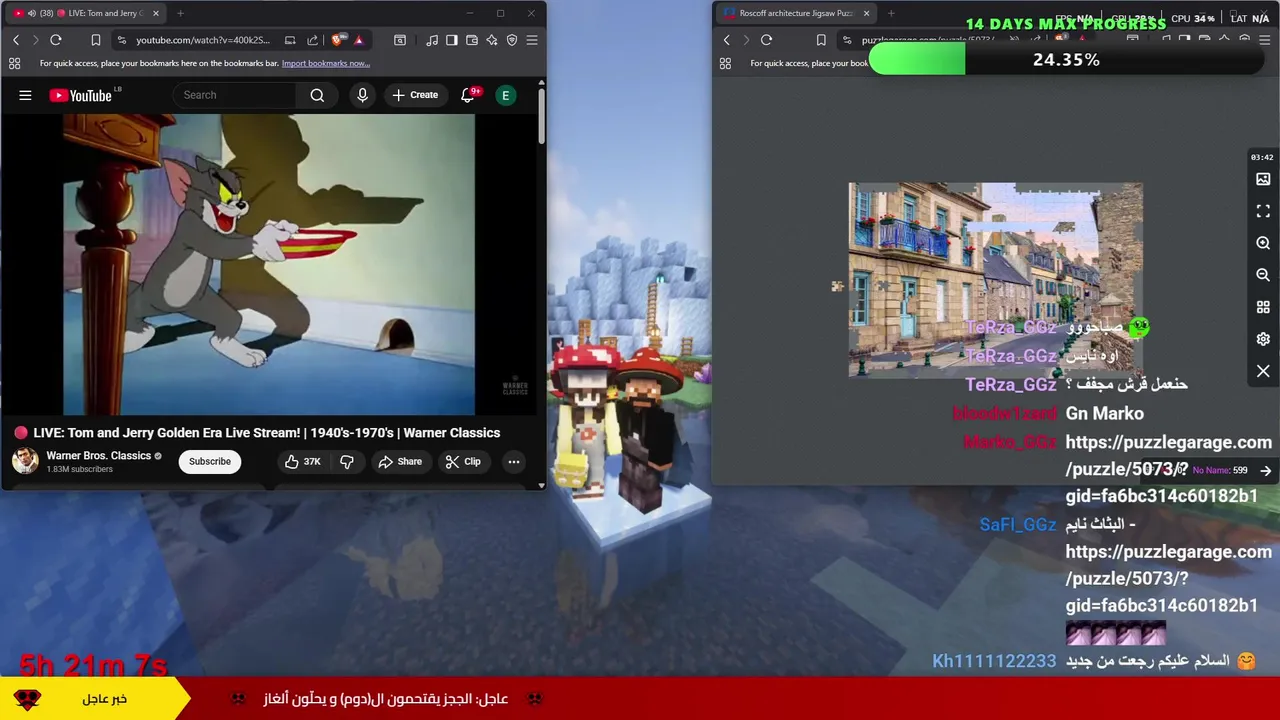Click the YouTube page vertical scrollbar
The image size is (1280, 720).
point(542,115)
